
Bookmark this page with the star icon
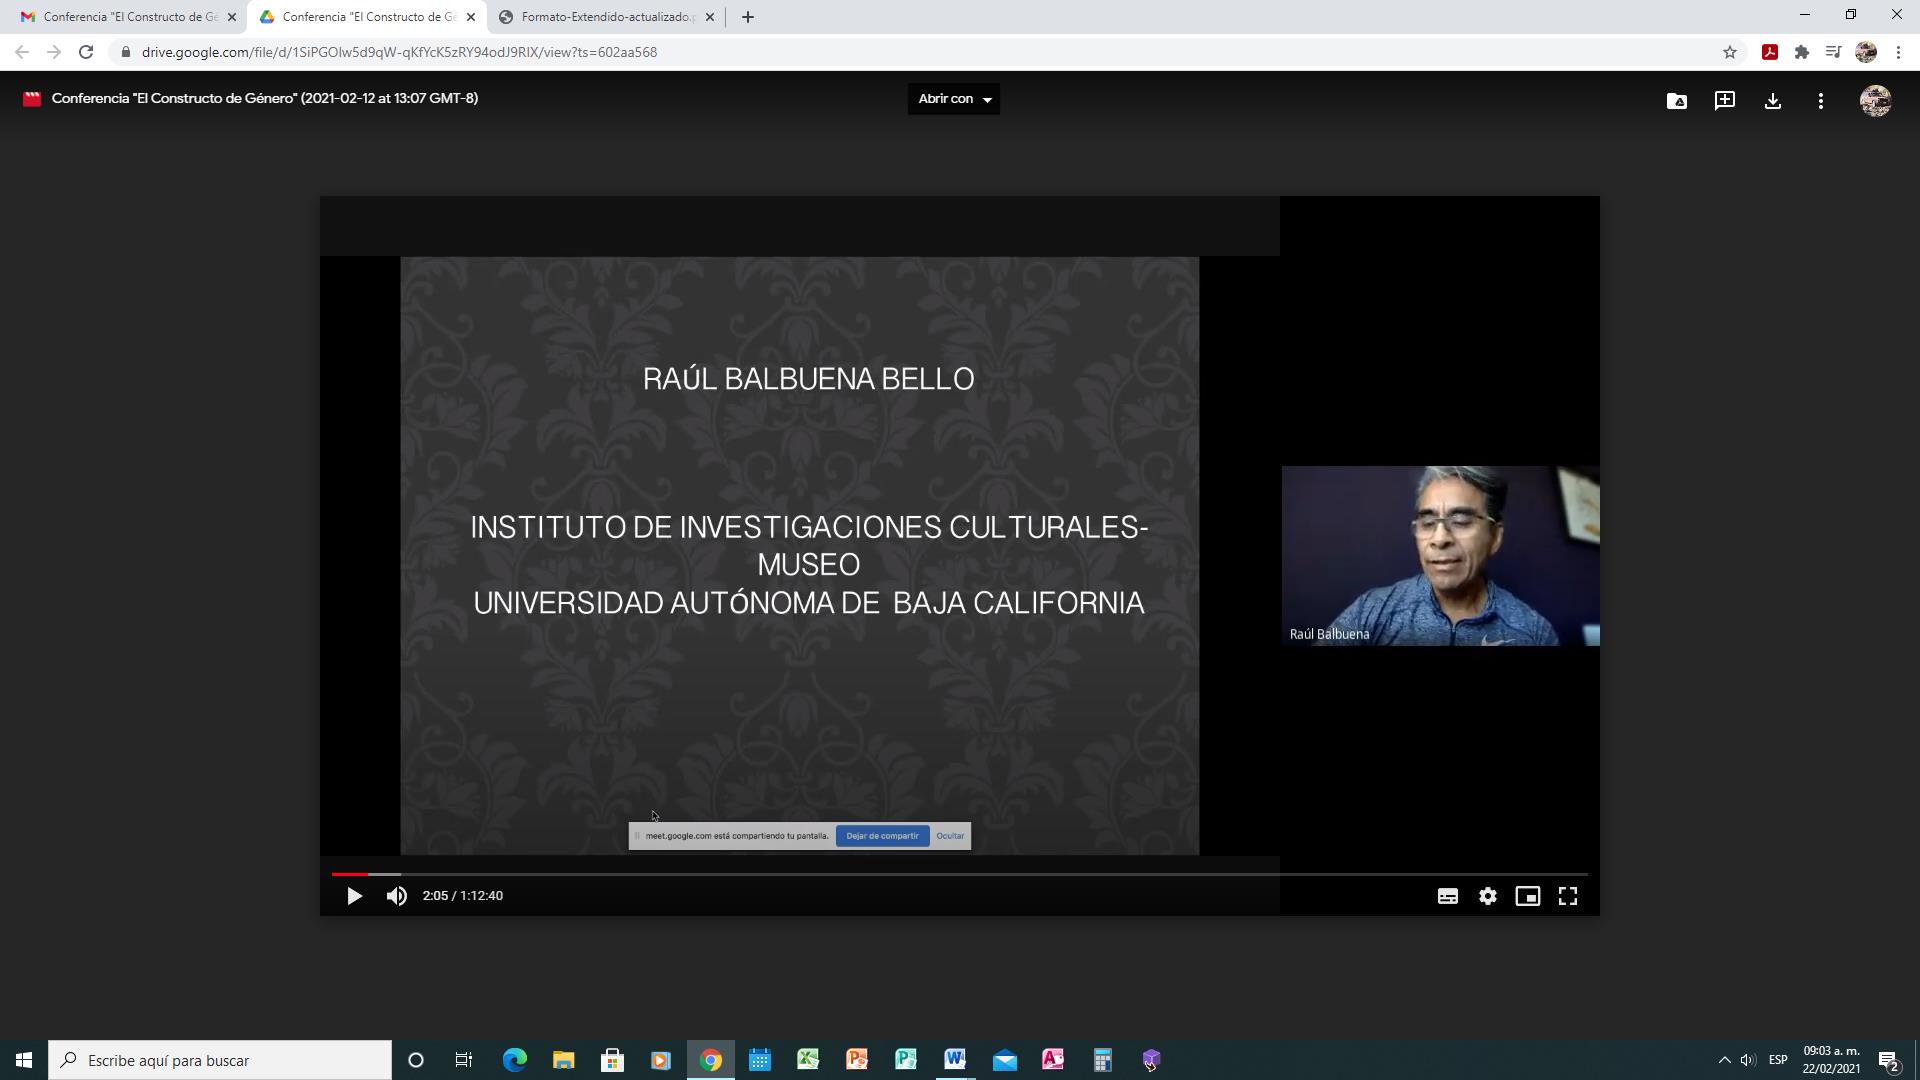click(1730, 52)
